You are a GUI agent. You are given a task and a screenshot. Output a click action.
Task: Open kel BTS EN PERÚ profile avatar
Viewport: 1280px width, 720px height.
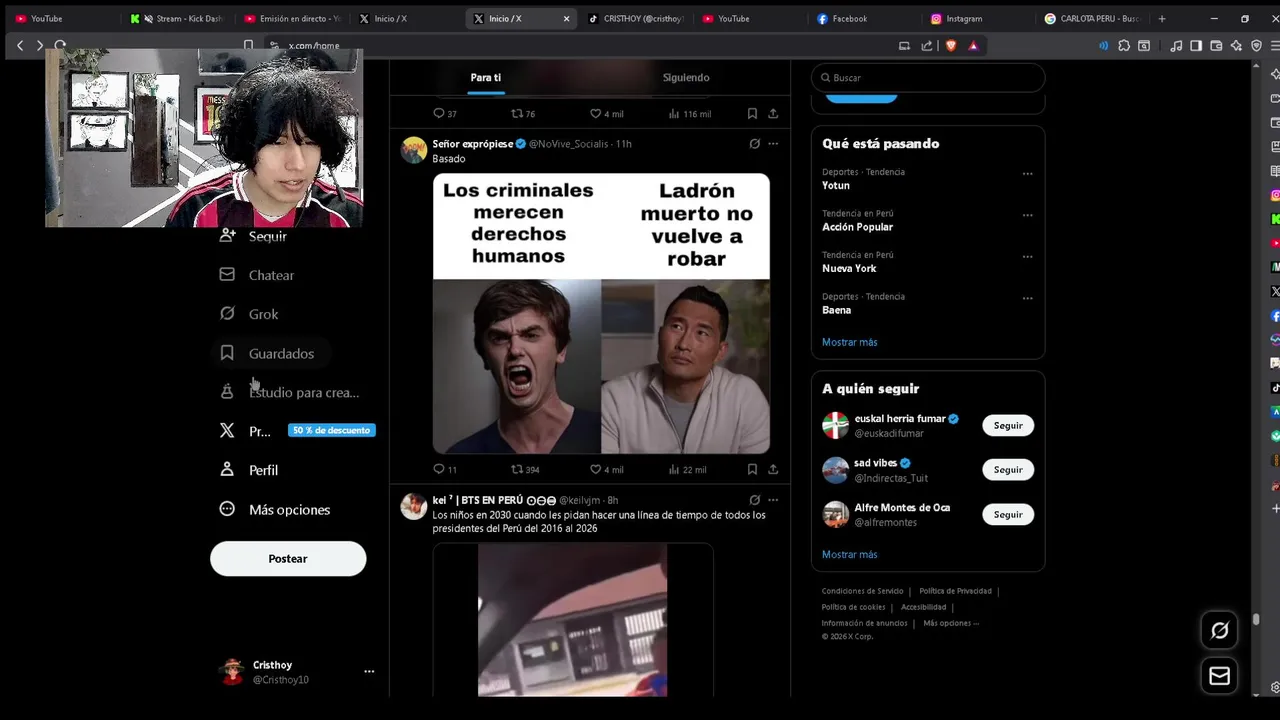click(414, 506)
